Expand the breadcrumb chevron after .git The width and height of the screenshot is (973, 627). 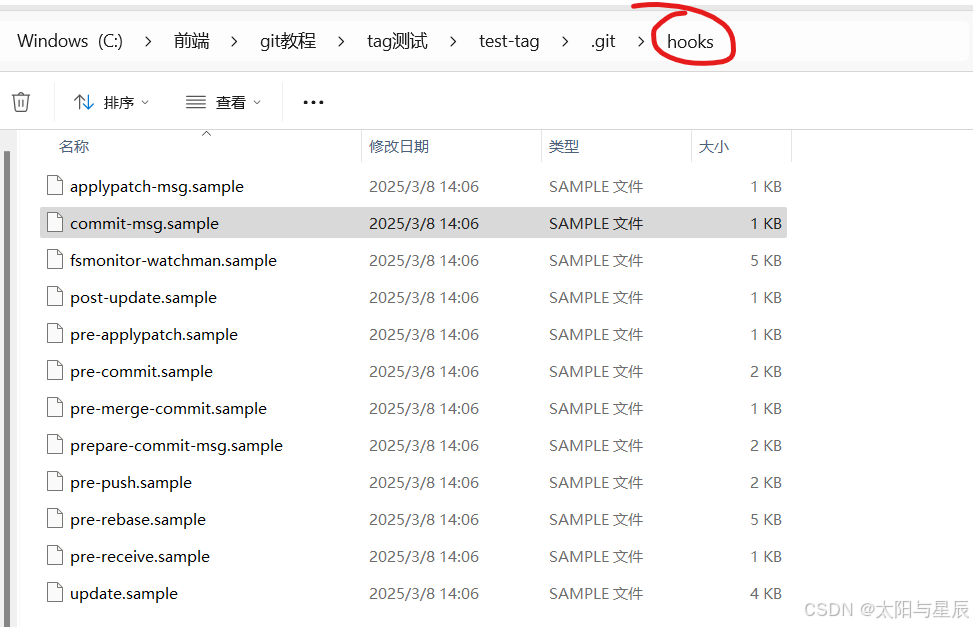(x=640, y=41)
